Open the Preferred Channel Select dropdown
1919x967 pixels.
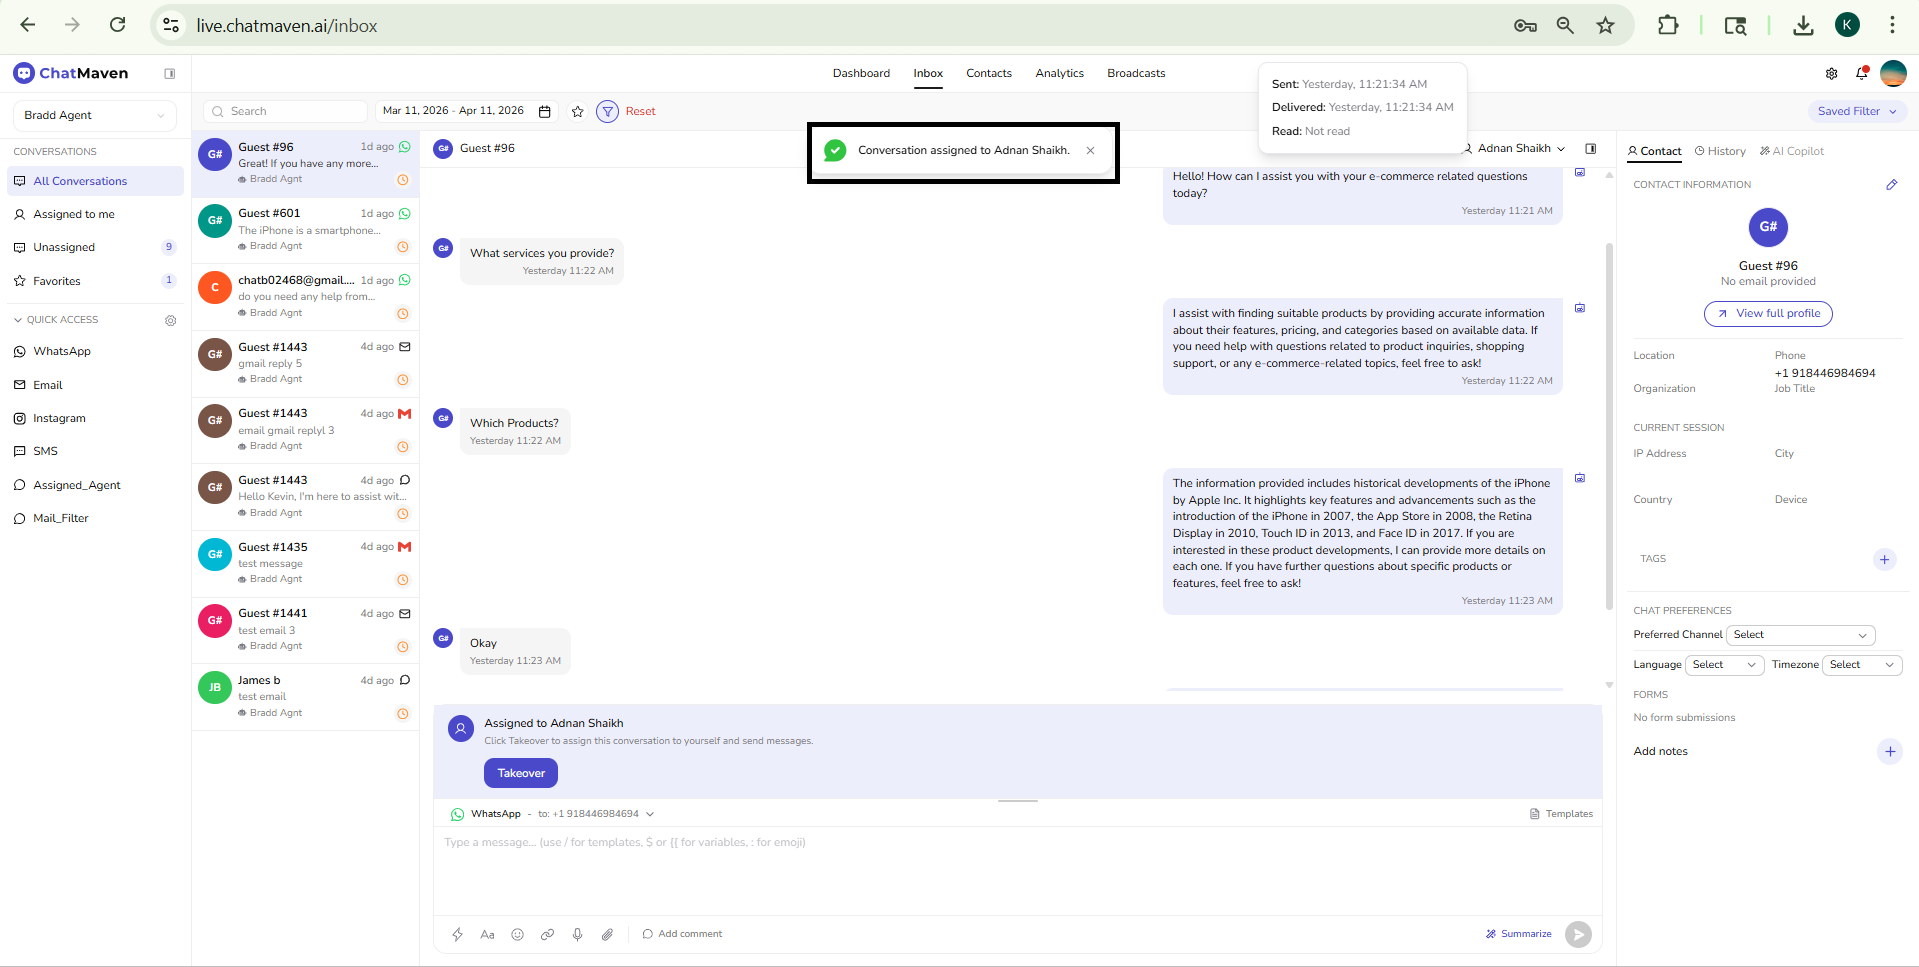tap(1800, 634)
